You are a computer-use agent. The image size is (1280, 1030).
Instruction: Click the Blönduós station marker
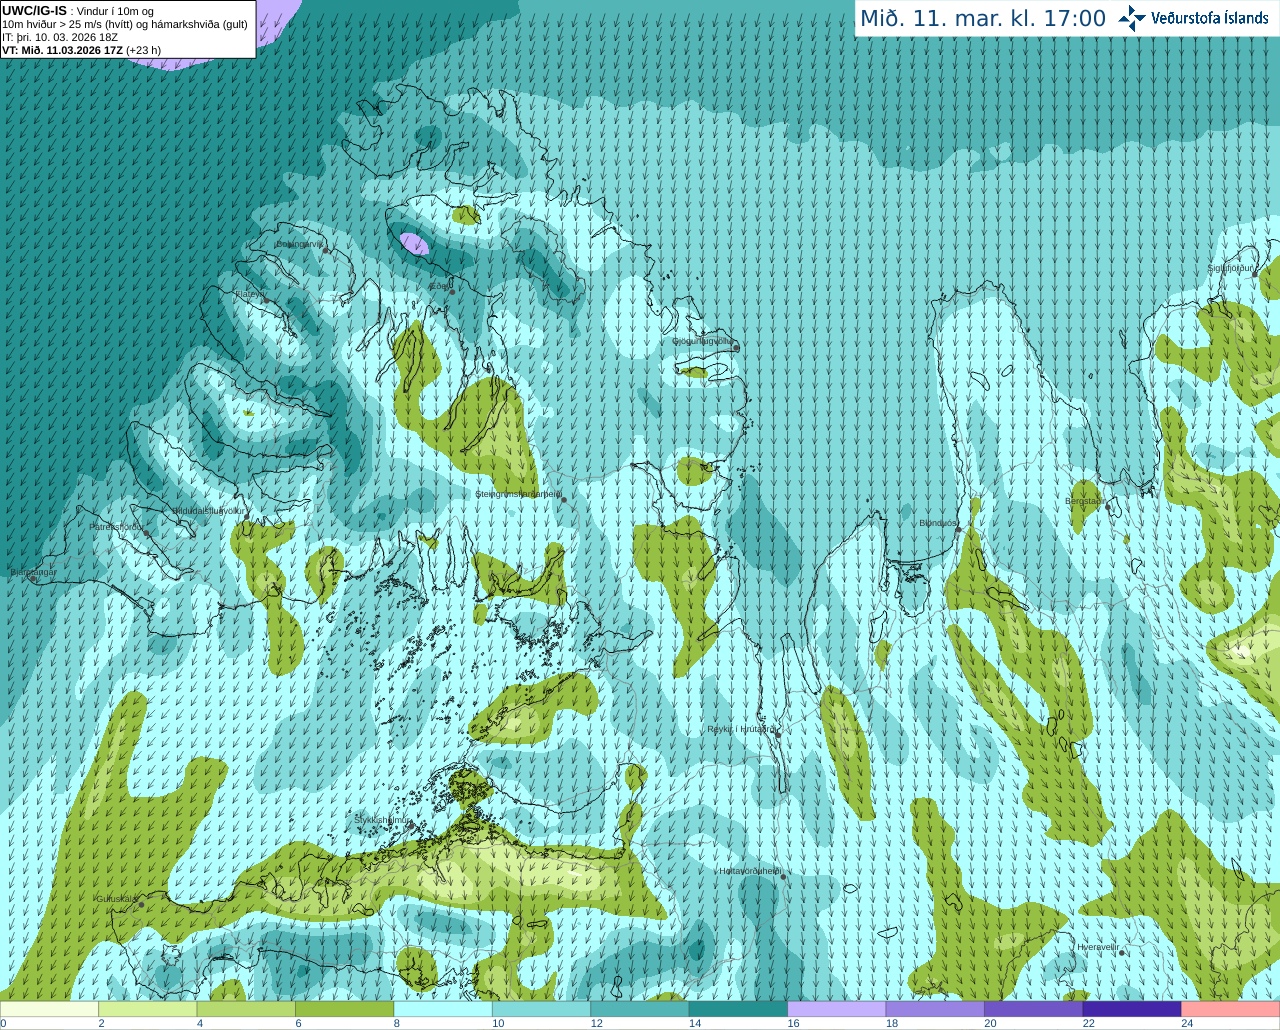click(958, 529)
